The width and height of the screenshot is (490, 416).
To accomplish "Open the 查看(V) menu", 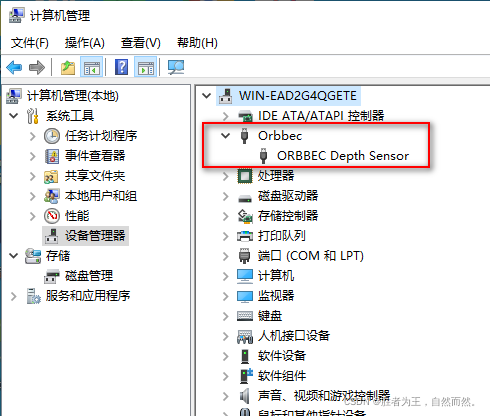I will pos(141,43).
